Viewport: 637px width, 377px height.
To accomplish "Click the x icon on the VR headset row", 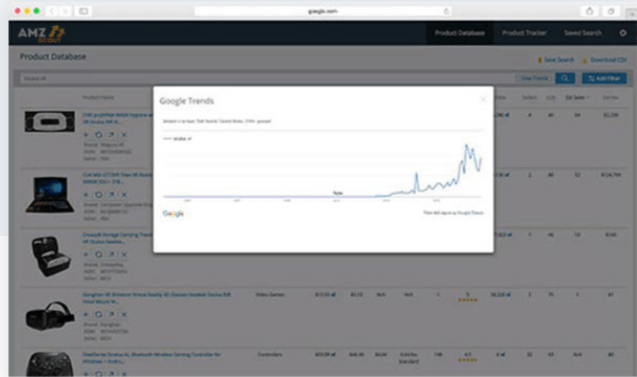I will (x=124, y=314).
